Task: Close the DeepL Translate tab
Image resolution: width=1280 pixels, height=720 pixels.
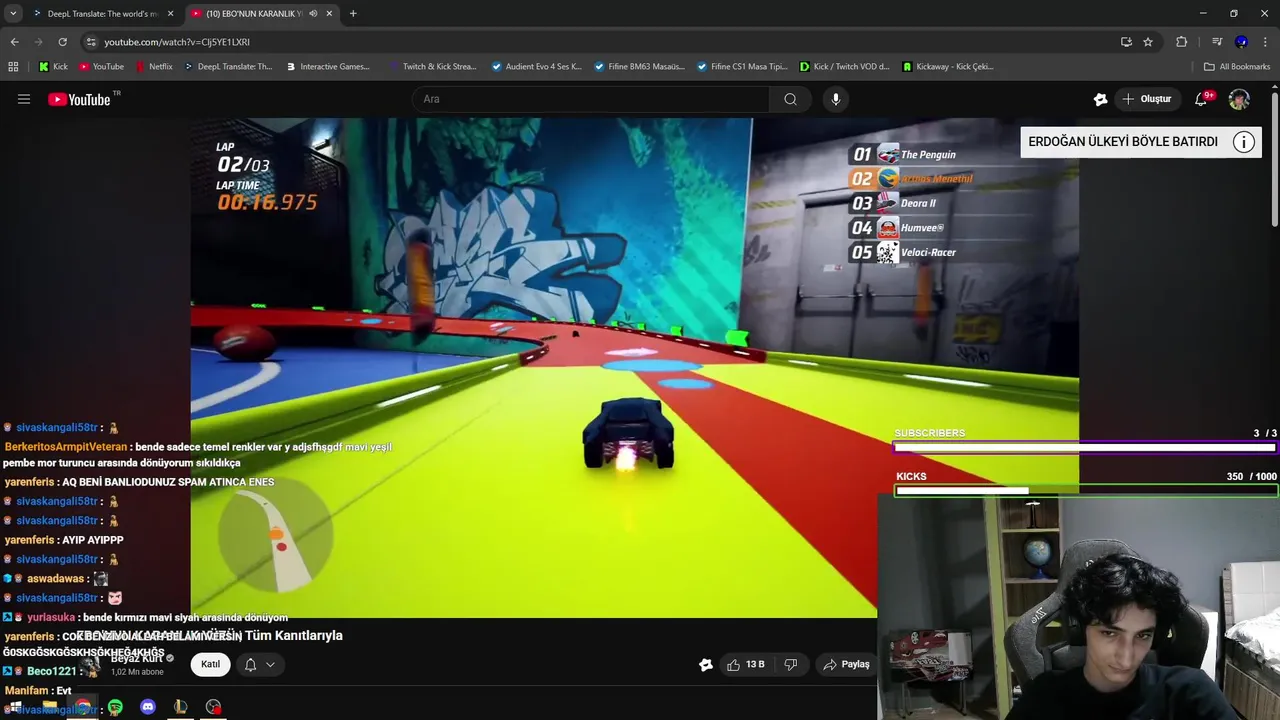Action: (170, 14)
